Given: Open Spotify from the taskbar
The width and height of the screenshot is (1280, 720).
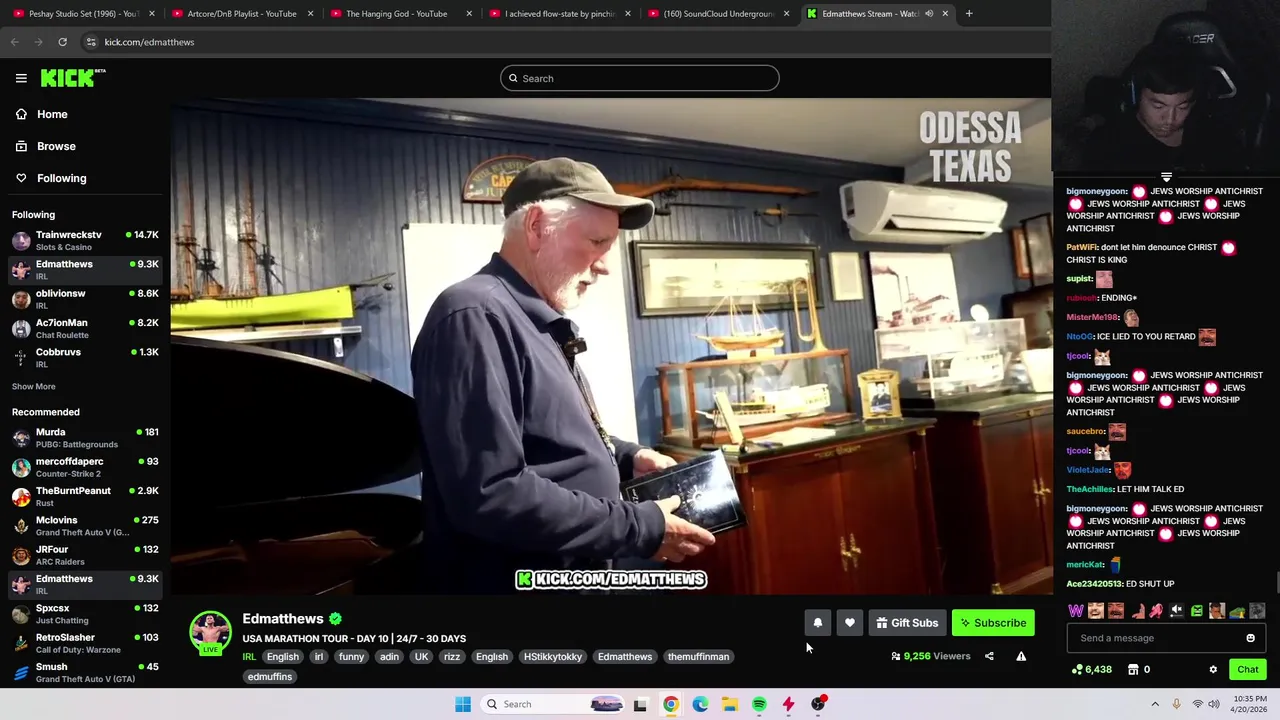Looking at the screenshot, I should 759,704.
